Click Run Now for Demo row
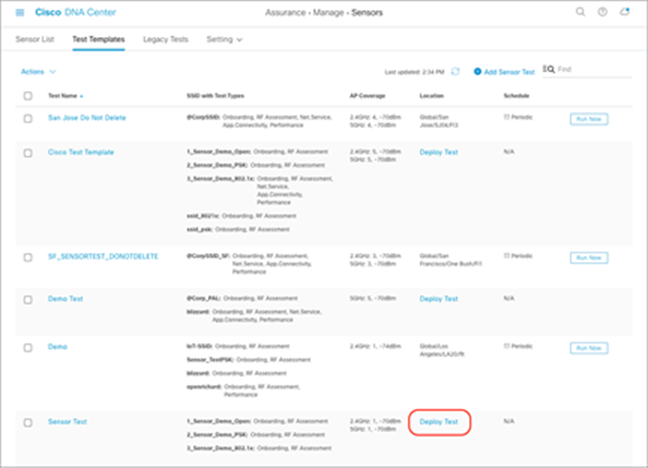The width and height of the screenshot is (648, 468). [x=589, y=348]
